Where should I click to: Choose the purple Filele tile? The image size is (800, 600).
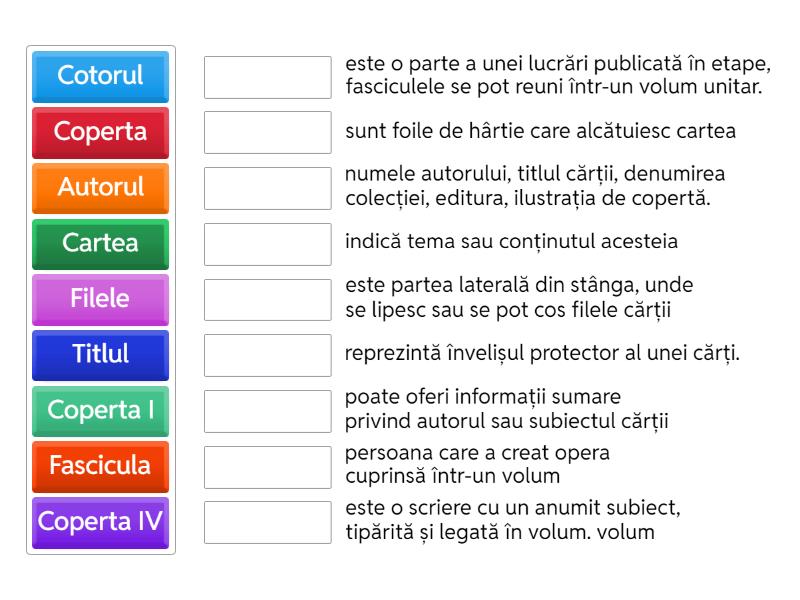(x=100, y=299)
